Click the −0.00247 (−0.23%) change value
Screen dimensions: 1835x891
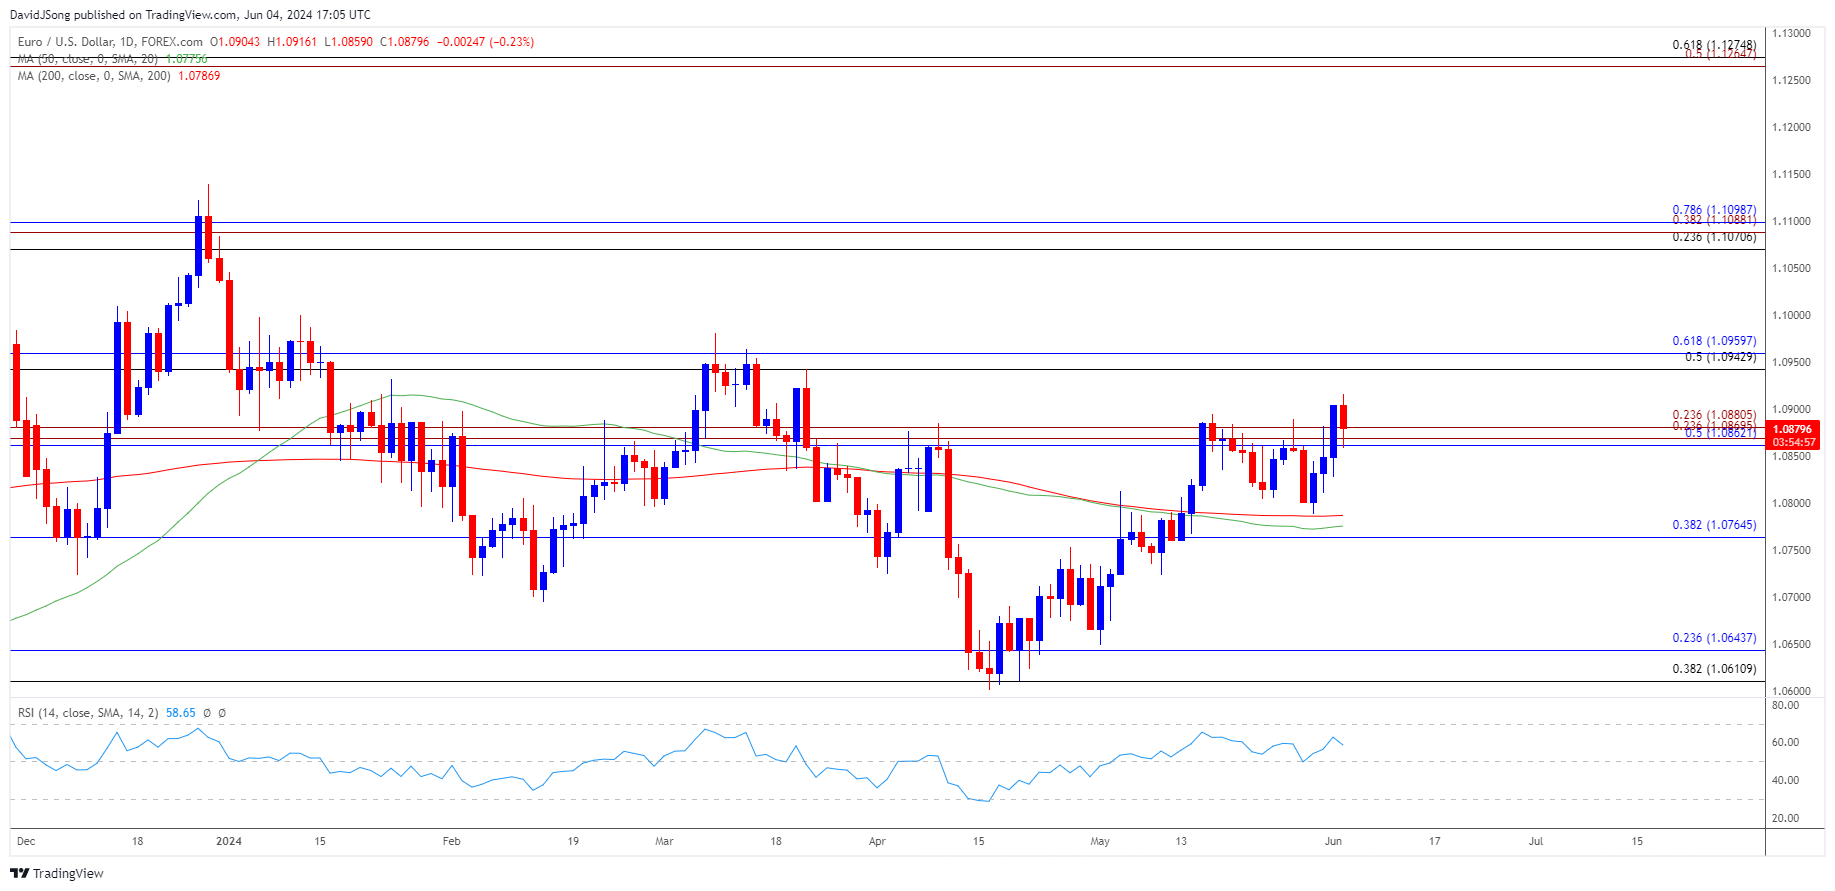coord(485,42)
